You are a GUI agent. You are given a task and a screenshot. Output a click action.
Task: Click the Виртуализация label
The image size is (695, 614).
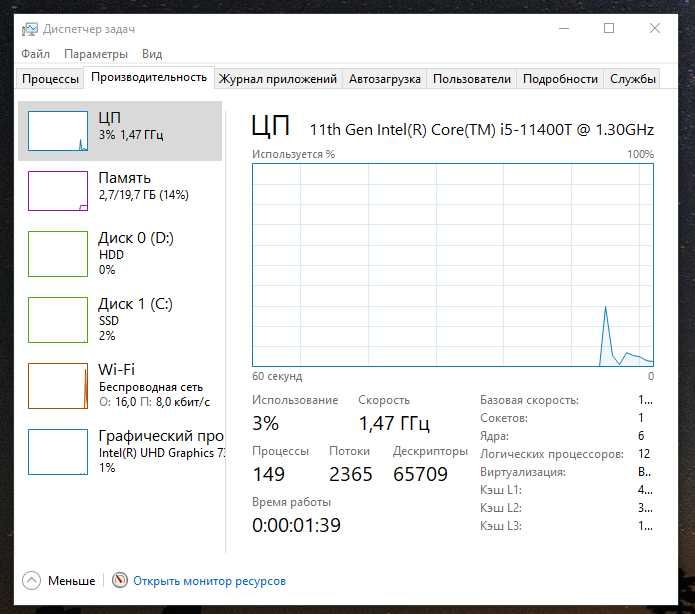(523, 472)
